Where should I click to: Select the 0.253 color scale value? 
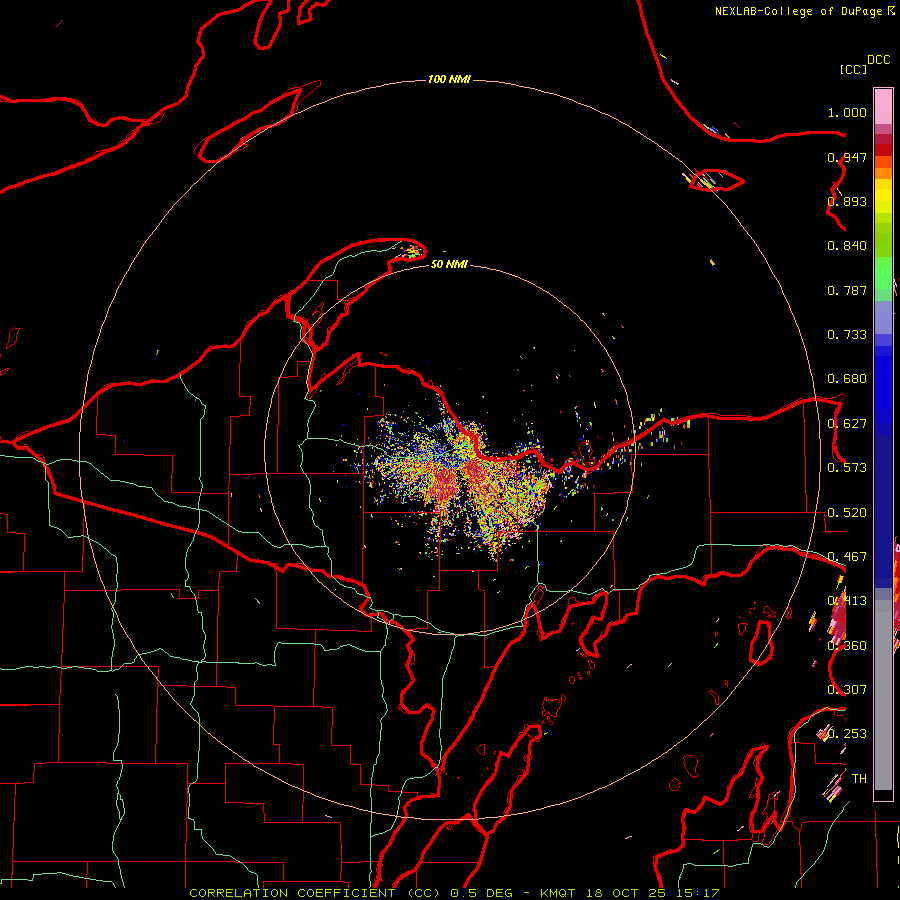click(x=847, y=734)
